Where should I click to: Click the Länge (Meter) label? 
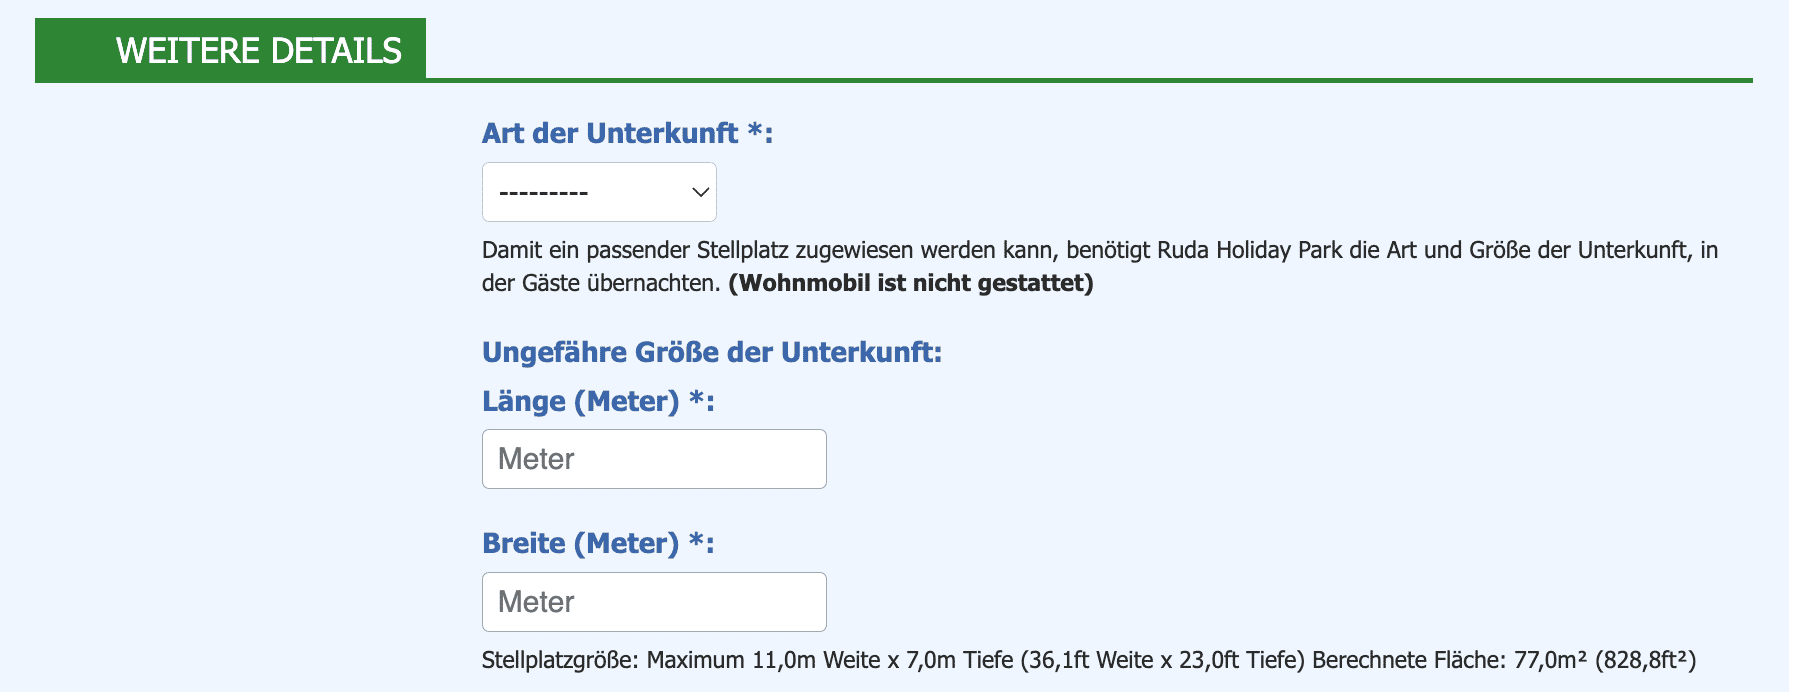coord(598,401)
